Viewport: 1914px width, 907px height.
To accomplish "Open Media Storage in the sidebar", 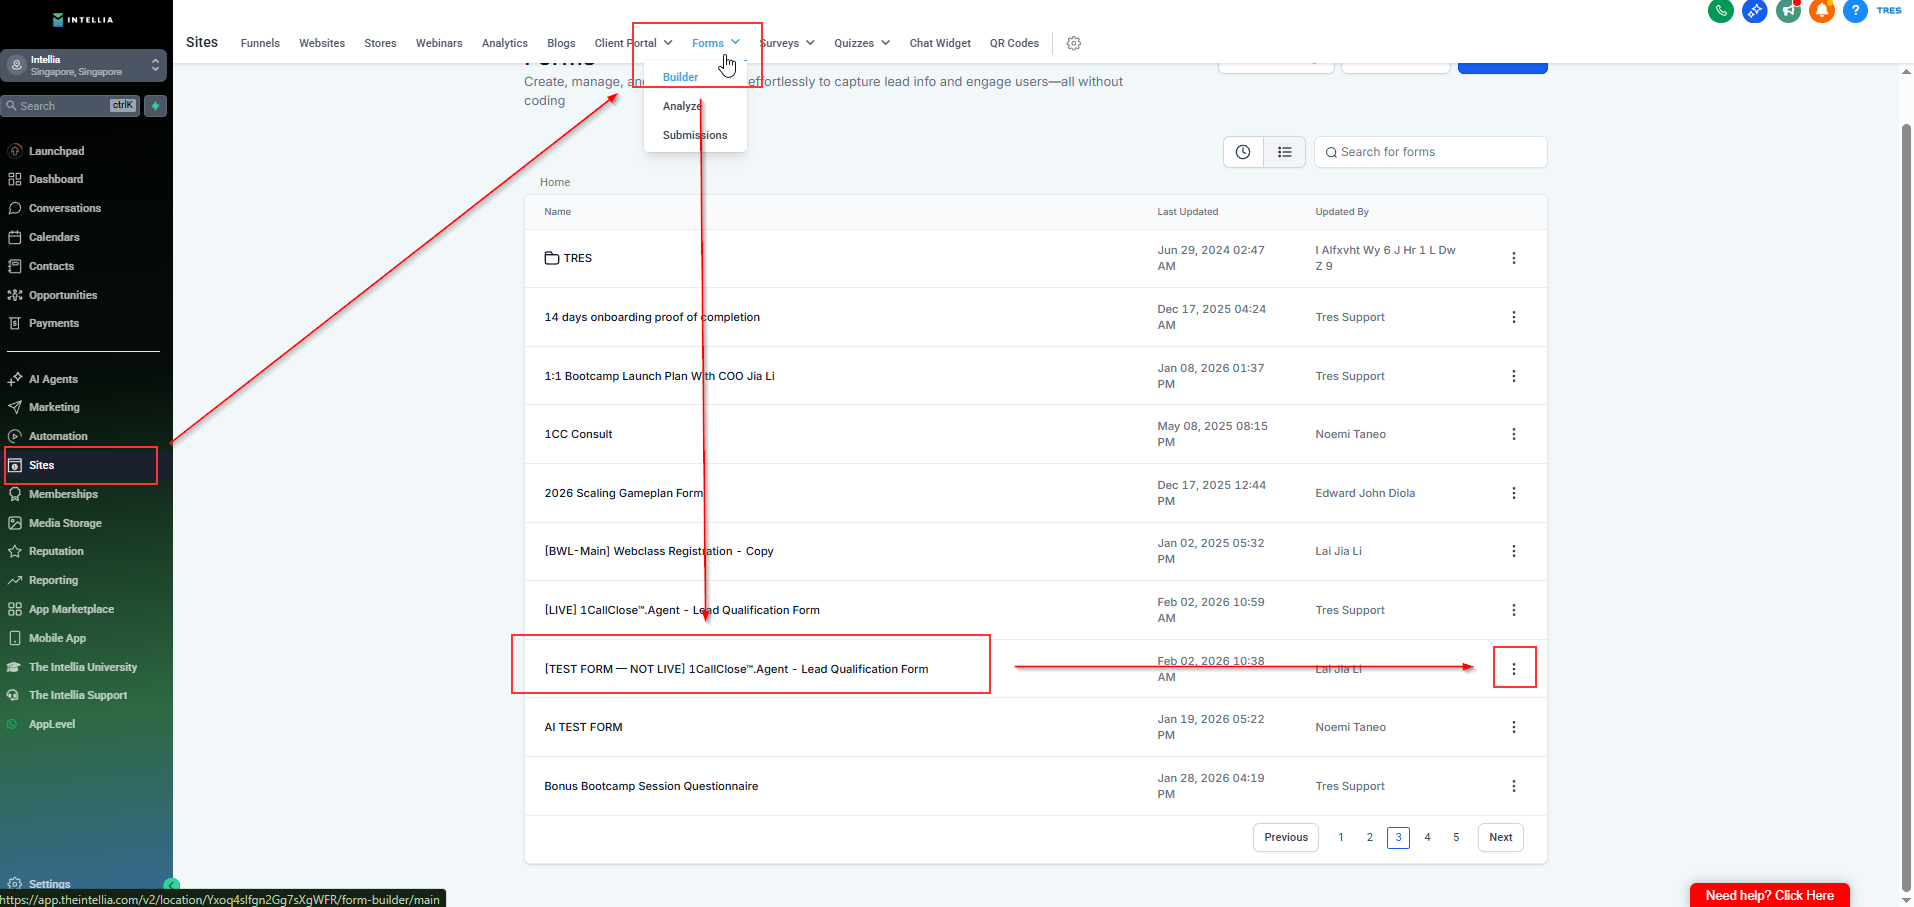I will [65, 523].
